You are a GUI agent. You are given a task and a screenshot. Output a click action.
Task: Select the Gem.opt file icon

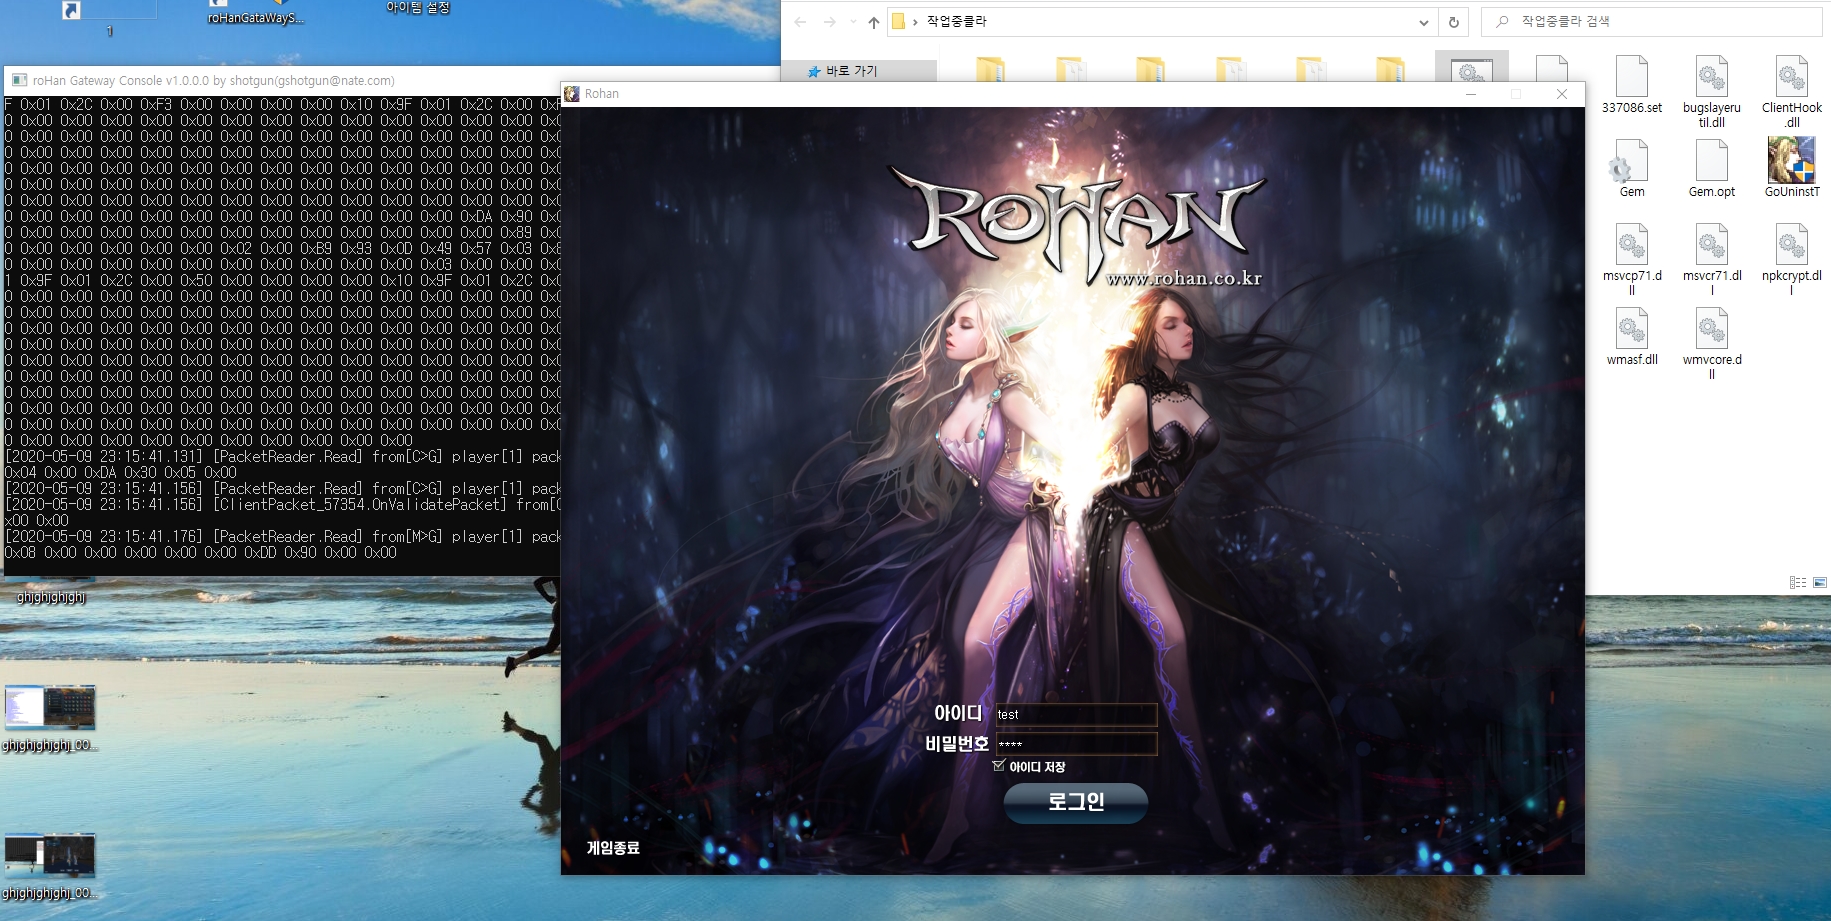(x=1711, y=169)
